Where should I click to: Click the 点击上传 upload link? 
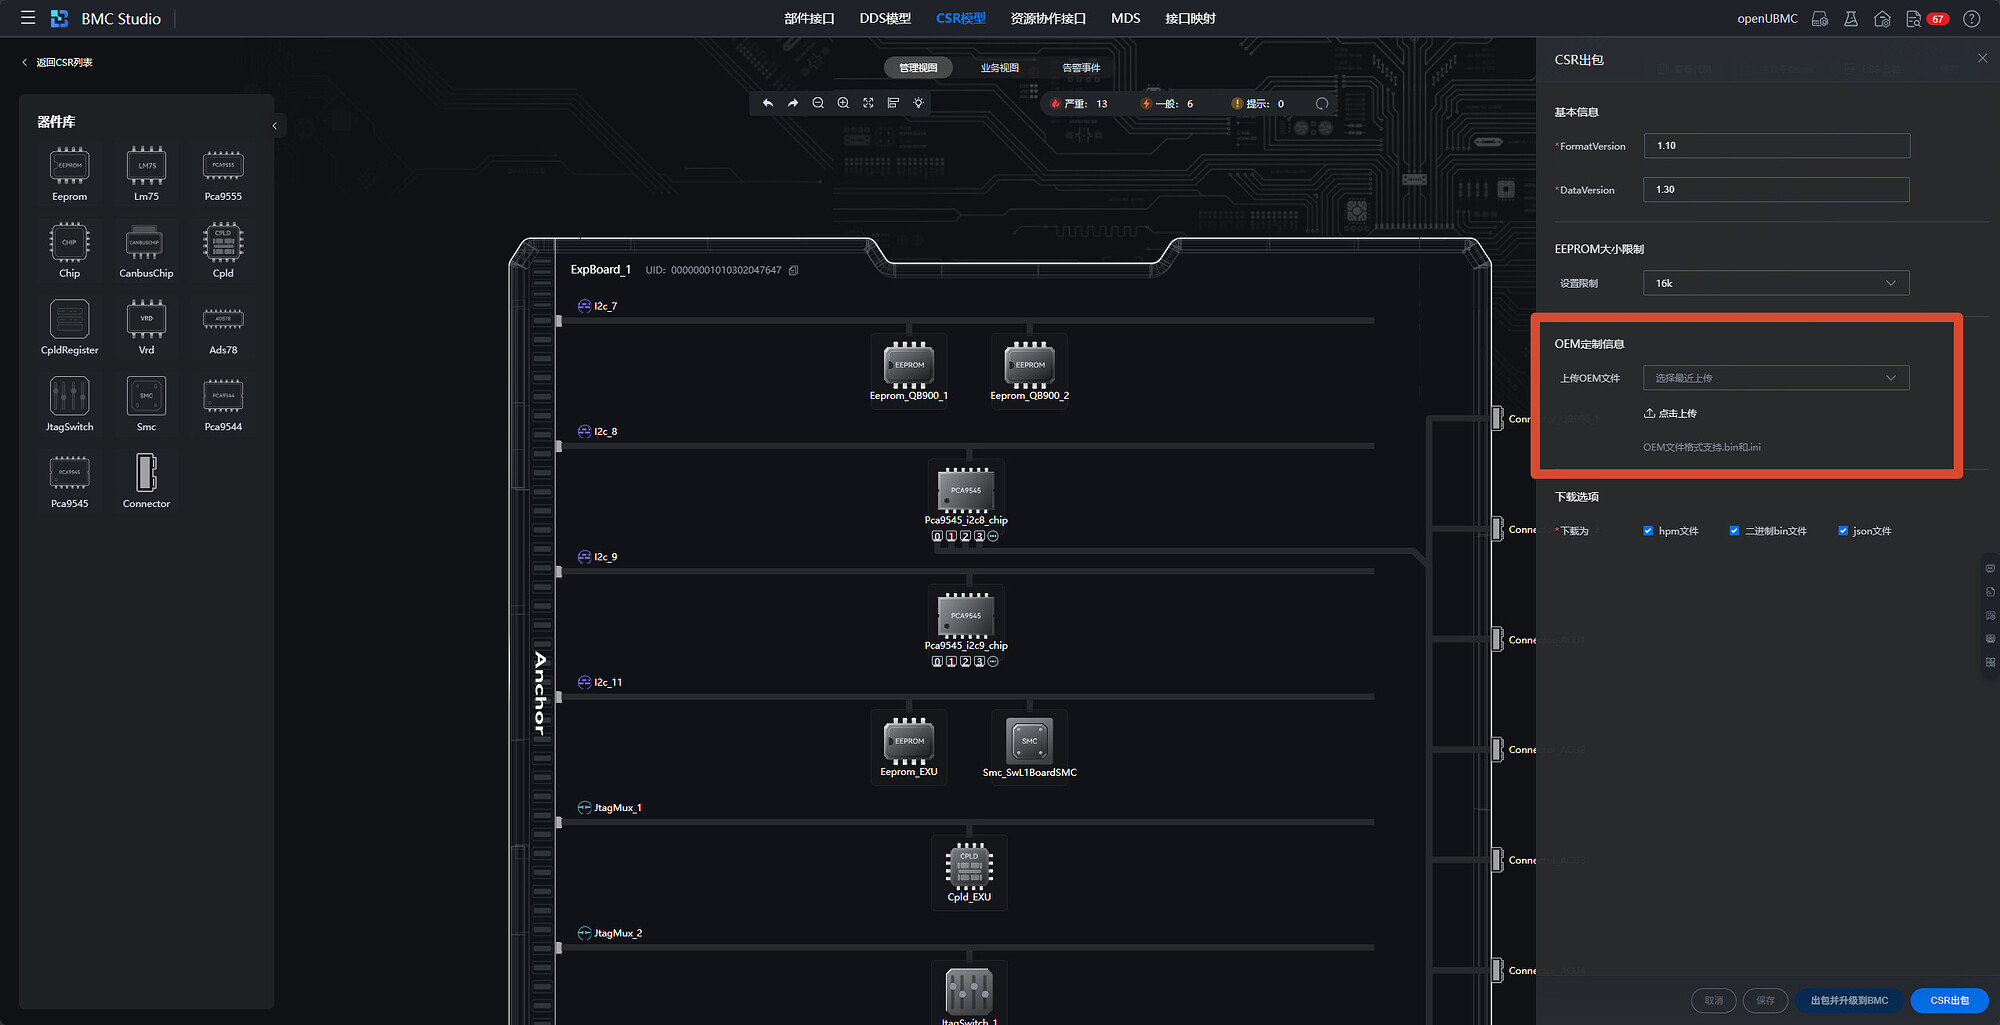tap(1670, 413)
